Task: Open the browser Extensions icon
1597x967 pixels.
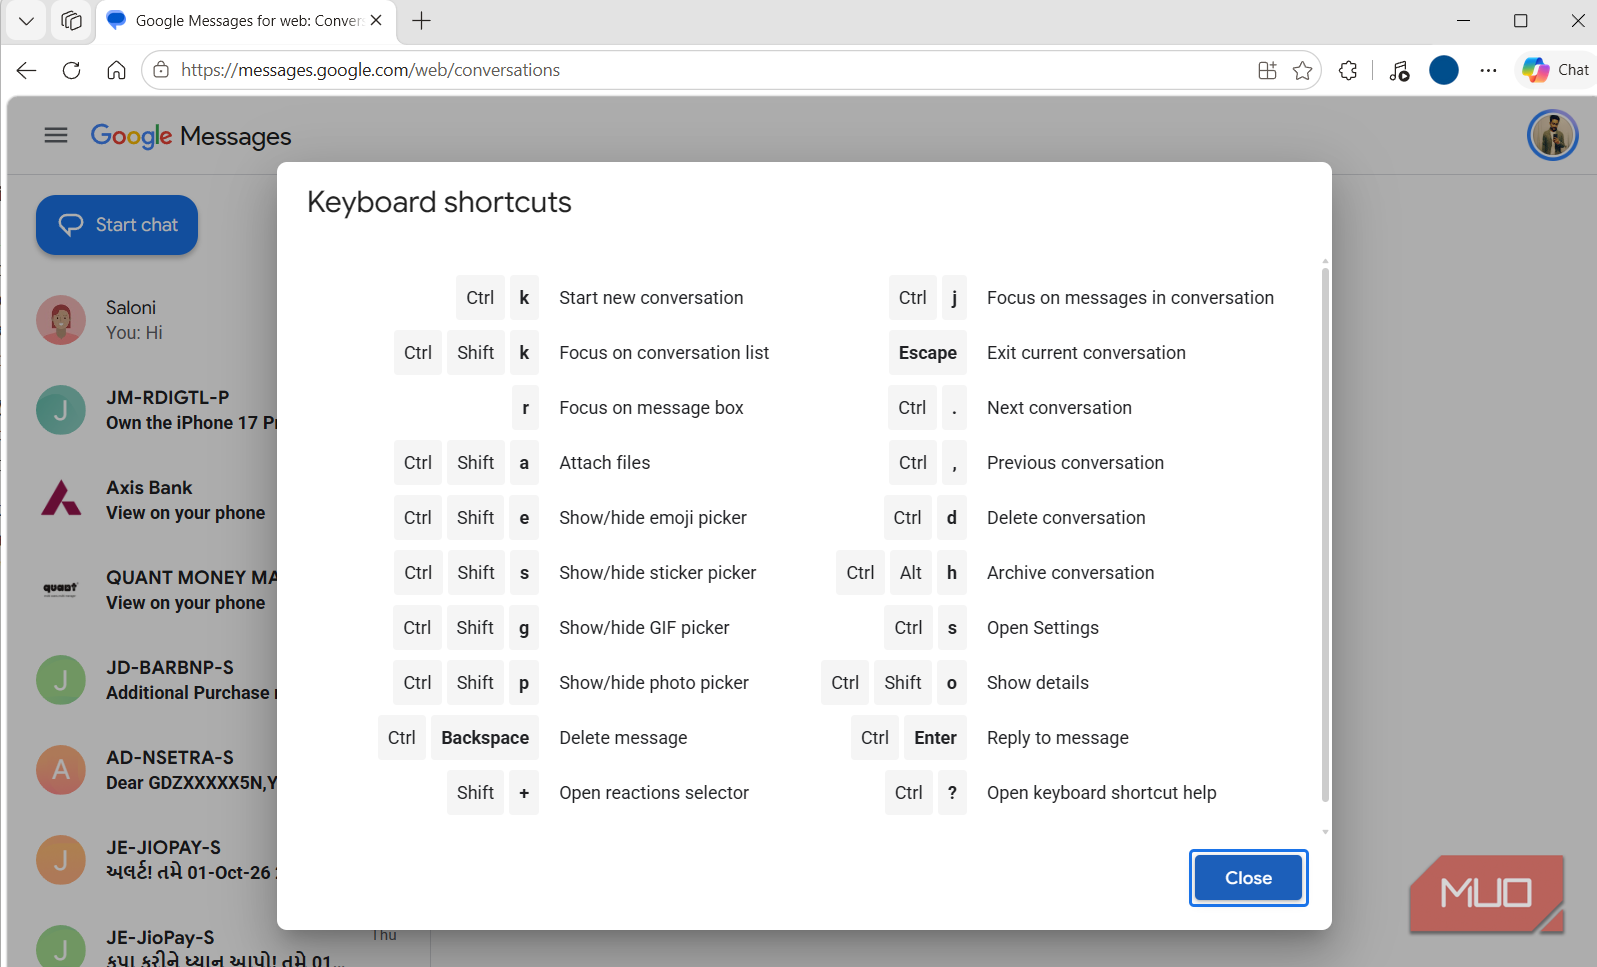Action: click(1348, 70)
